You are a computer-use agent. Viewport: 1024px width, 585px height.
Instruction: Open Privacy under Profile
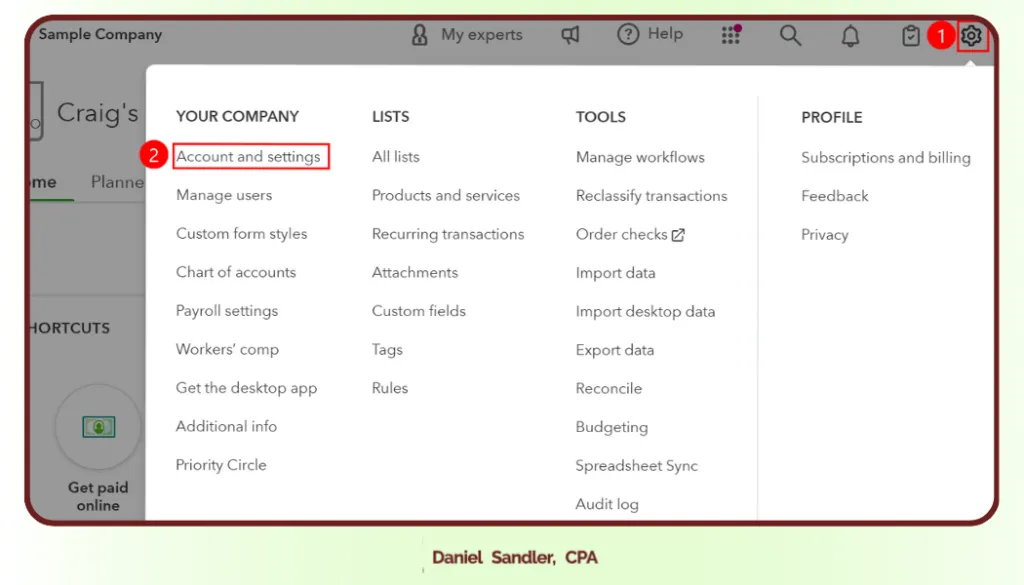pos(825,235)
